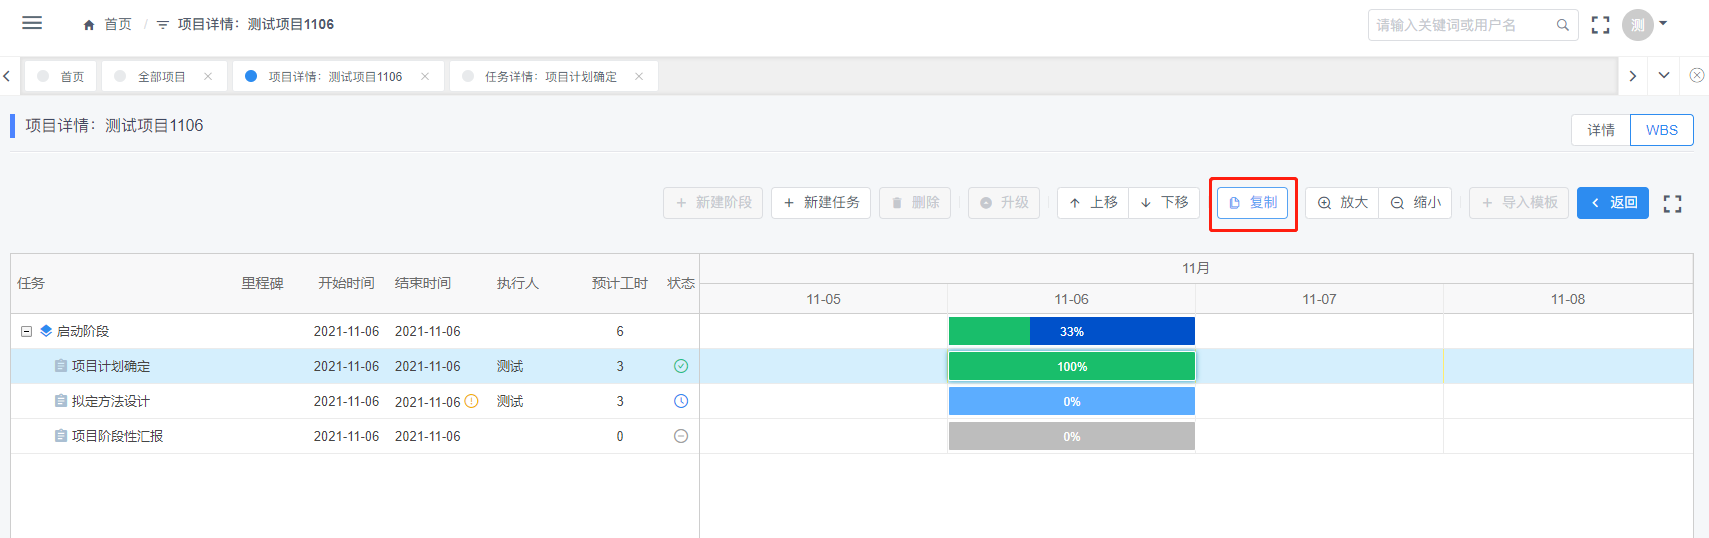Click the 任务 column header

coord(31,283)
